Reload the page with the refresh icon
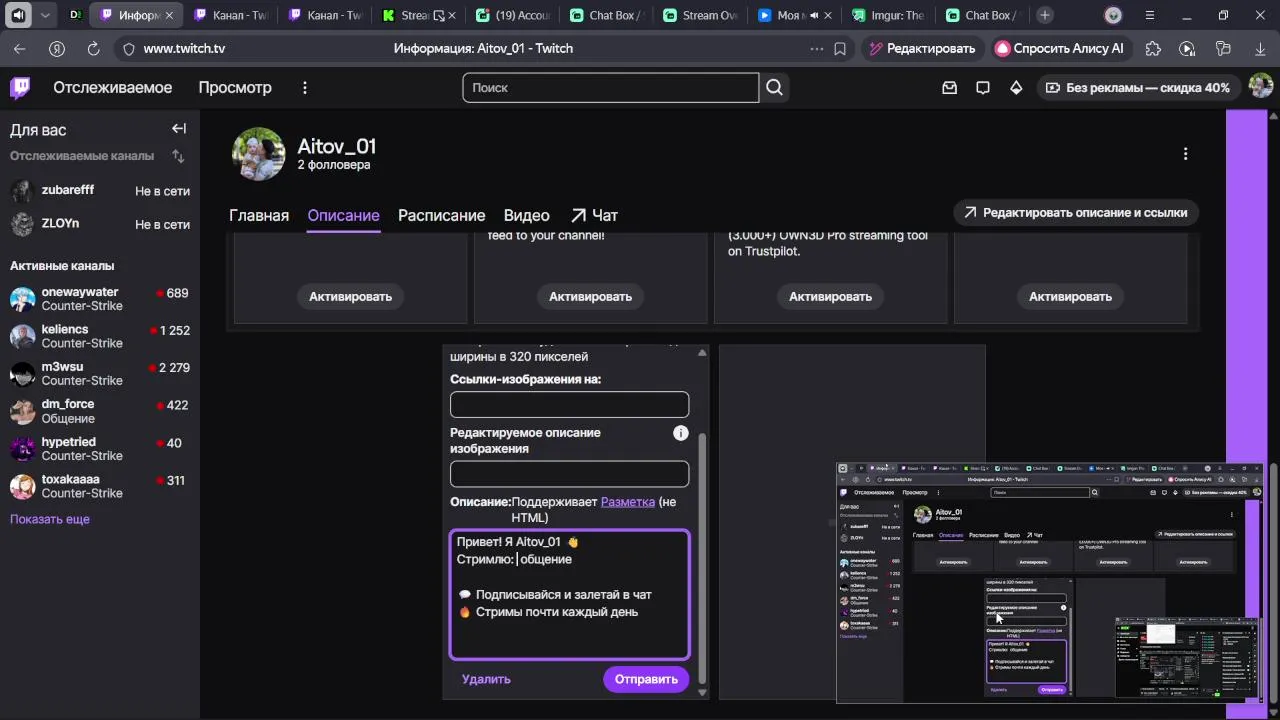 (93, 48)
